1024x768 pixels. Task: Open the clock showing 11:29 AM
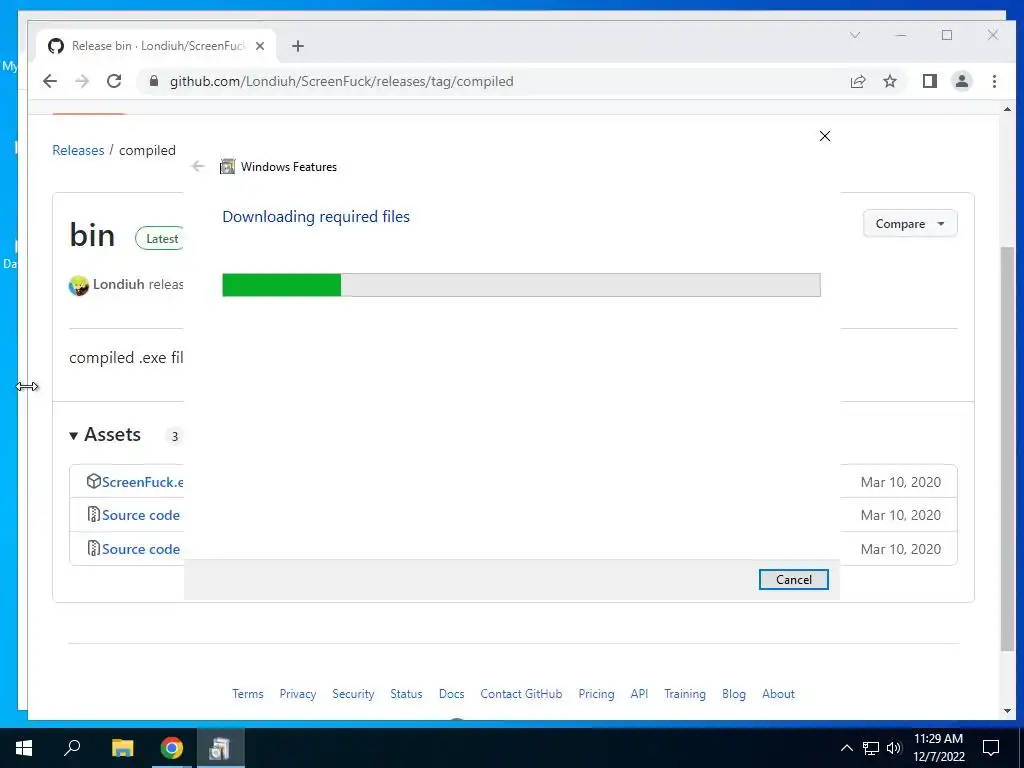(938, 748)
